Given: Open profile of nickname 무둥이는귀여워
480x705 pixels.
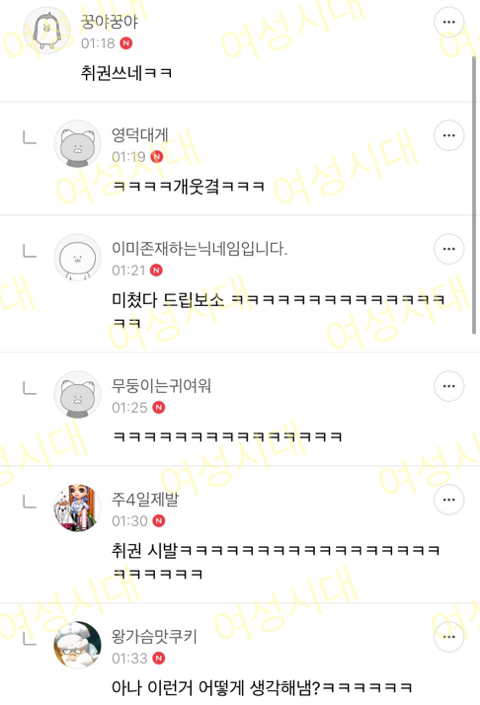Looking at the screenshot, I should (x=161, y=386).
